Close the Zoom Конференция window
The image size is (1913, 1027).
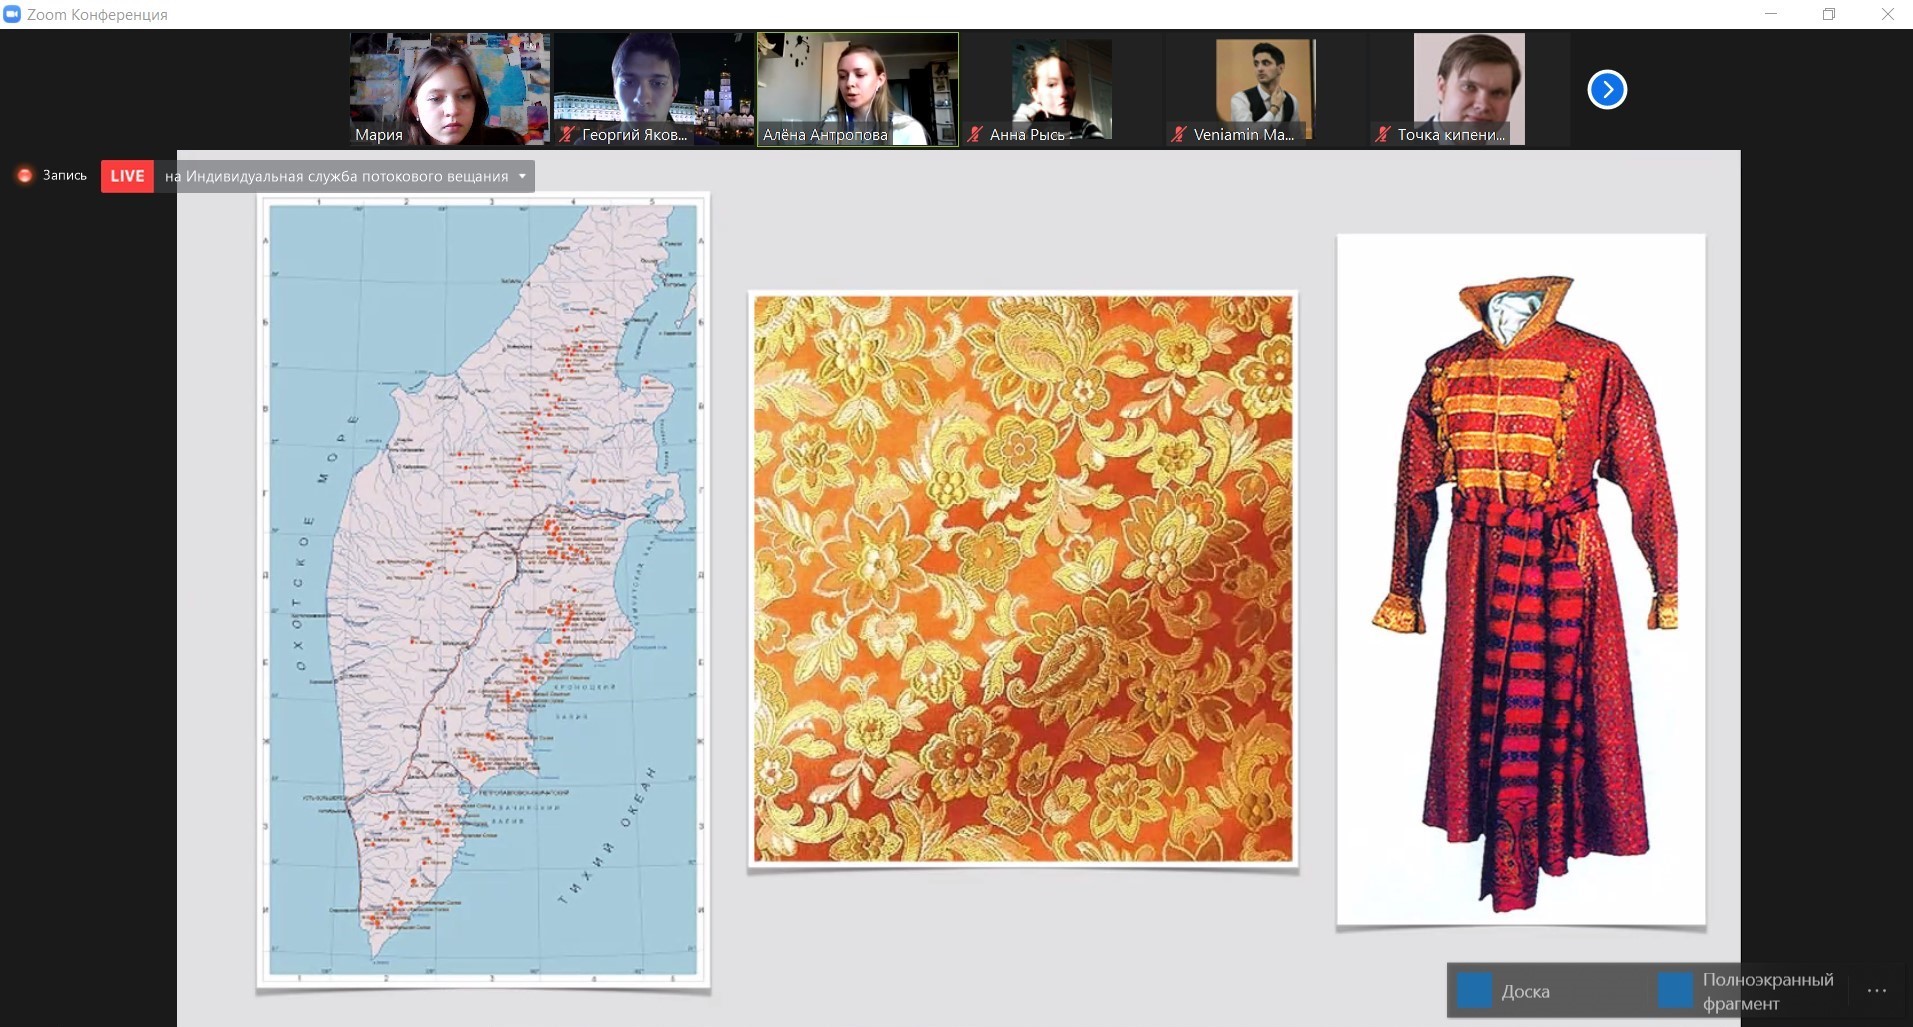tap(1888, 14)
